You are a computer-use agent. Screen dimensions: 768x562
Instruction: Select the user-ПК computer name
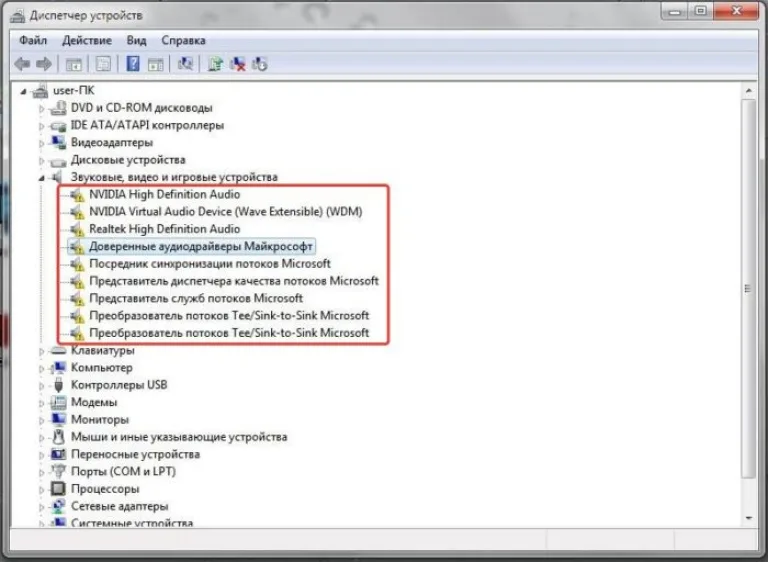73,91
